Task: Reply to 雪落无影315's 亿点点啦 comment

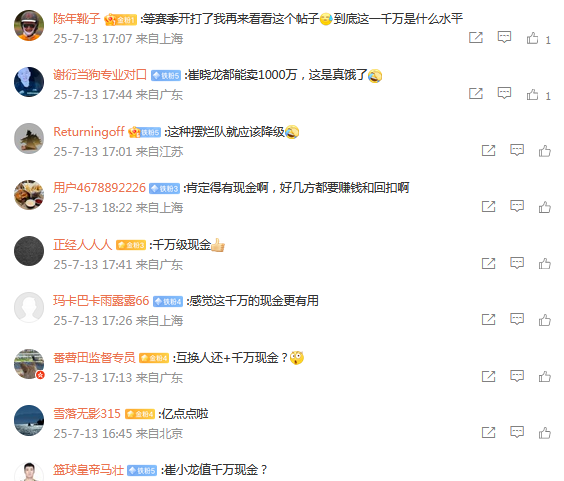Action: pos(517,432)
